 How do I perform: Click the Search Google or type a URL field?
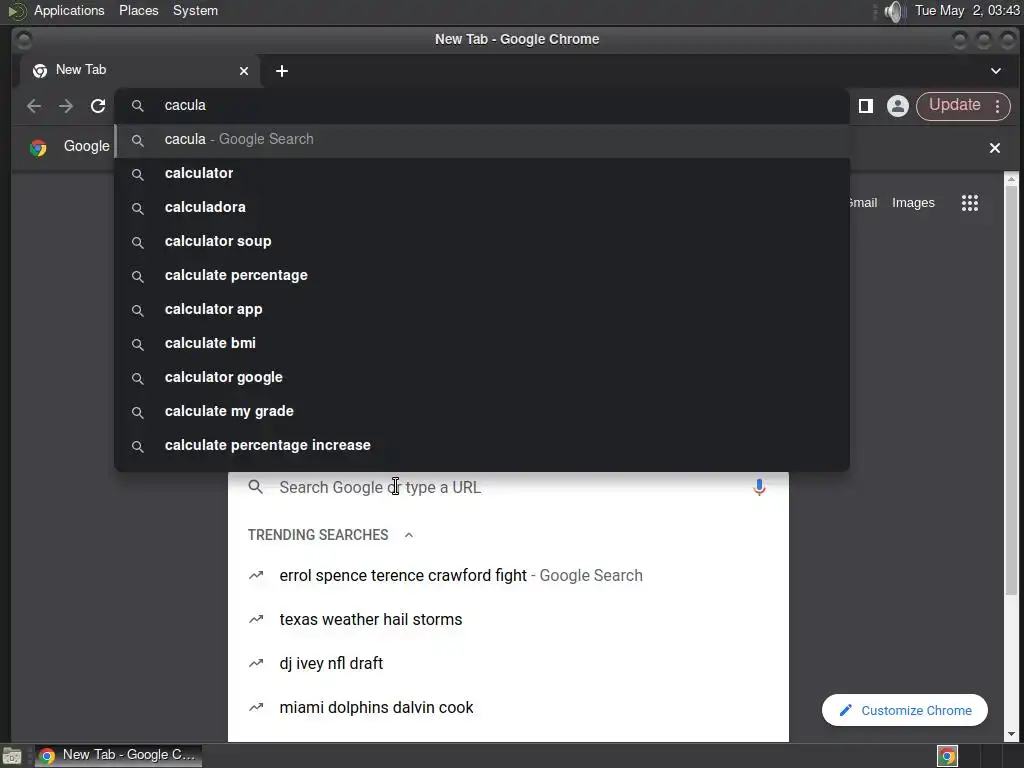pos(508,487)
